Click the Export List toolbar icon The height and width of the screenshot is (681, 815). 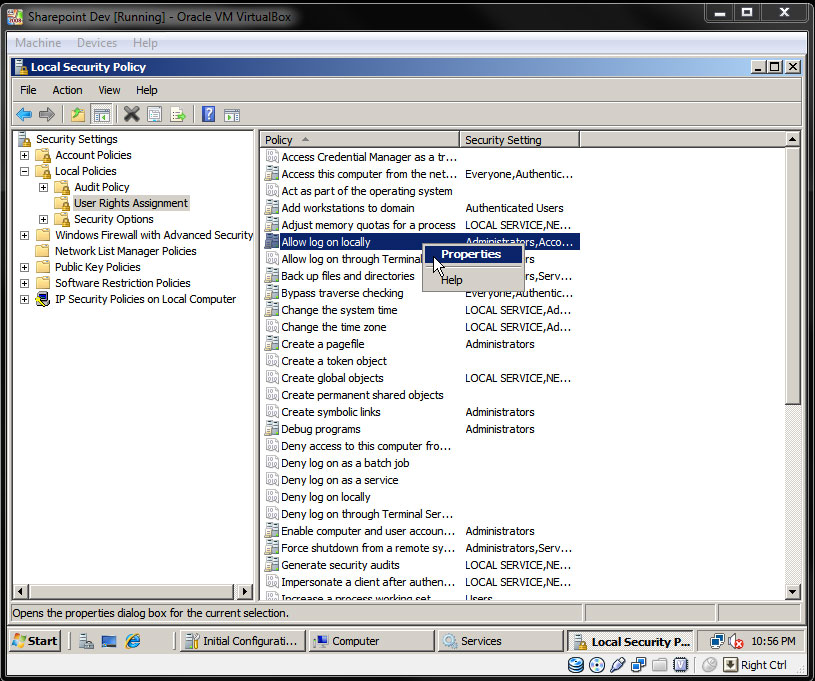point(178,114)
